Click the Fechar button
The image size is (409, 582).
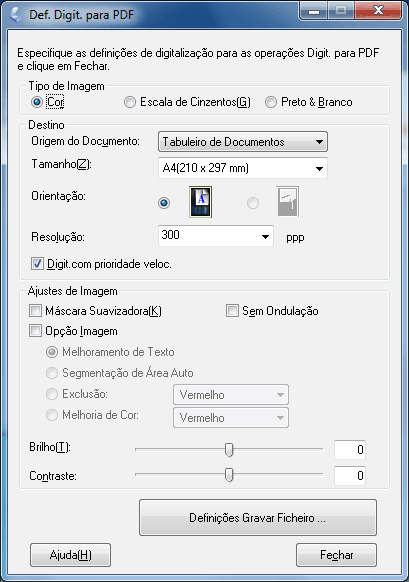coord(336,555)
